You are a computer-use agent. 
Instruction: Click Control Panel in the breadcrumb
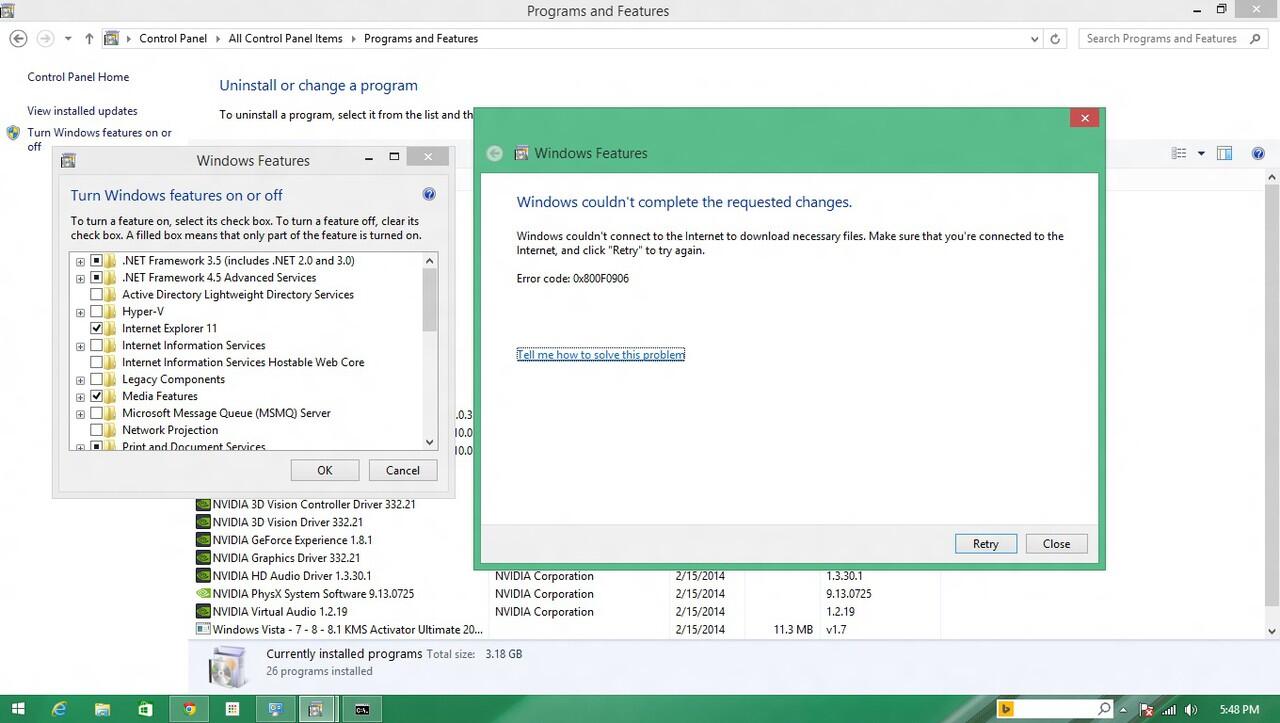pyautogui.click(x=173, y=38)
